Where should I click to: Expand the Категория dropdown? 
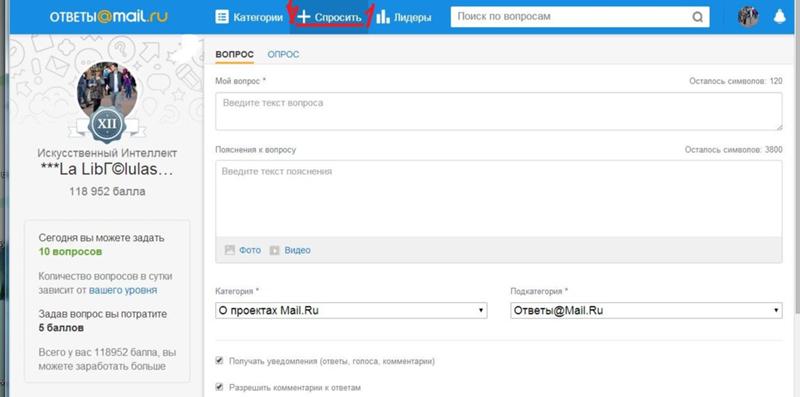pos(351,310)
